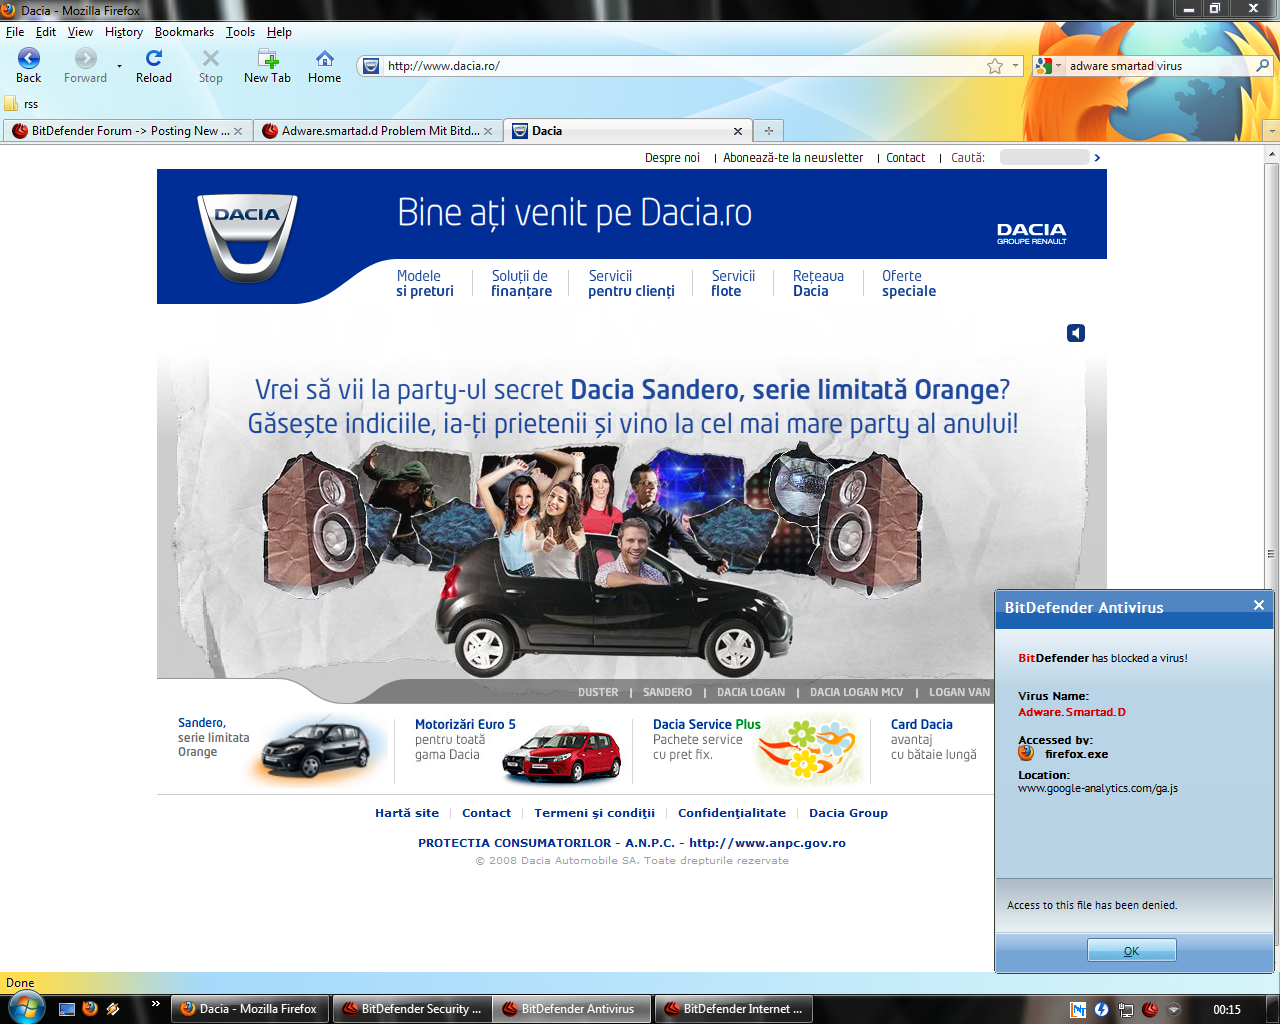
Task: Close the Dacia tab
Action: tap(738, 131)
